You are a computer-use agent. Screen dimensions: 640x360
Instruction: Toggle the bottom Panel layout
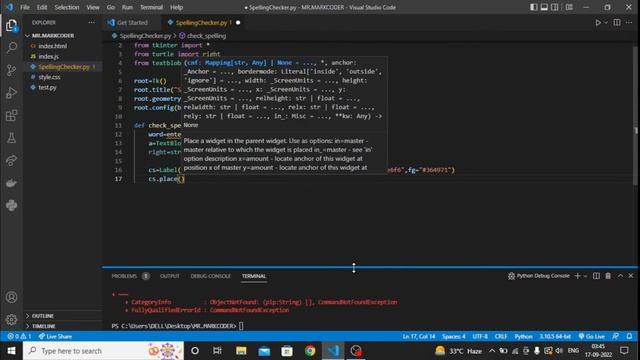pyautogui.click(x=544, y=7)
